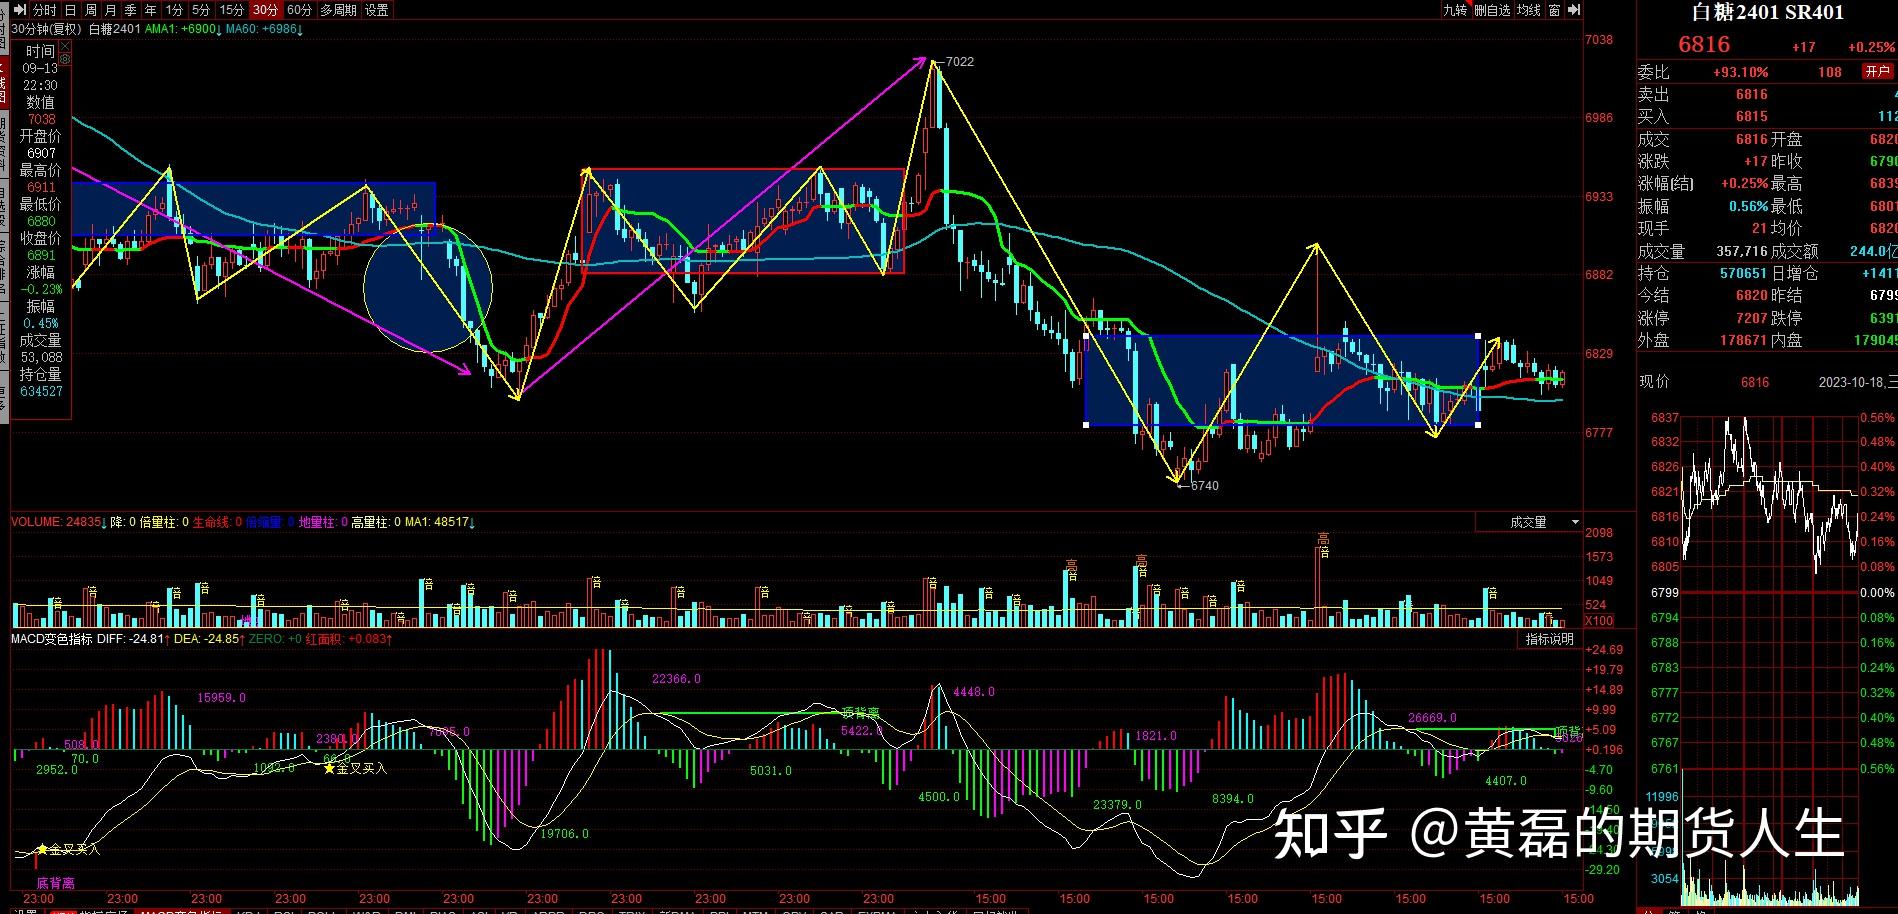Image resolution: width=1898 pixels, height=914 pixels.
Task: Click the red 开户 open account button
Action: point(1877,72)
